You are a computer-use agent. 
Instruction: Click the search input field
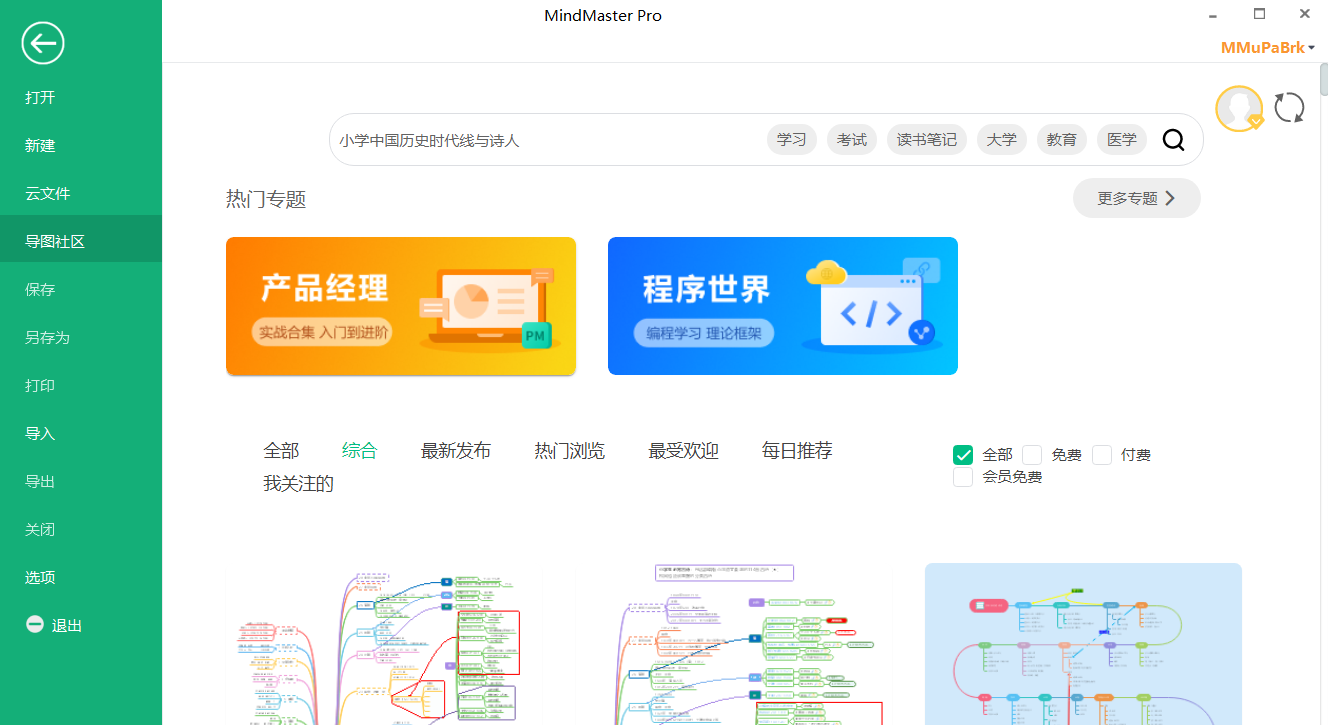[x=540, y=140]
